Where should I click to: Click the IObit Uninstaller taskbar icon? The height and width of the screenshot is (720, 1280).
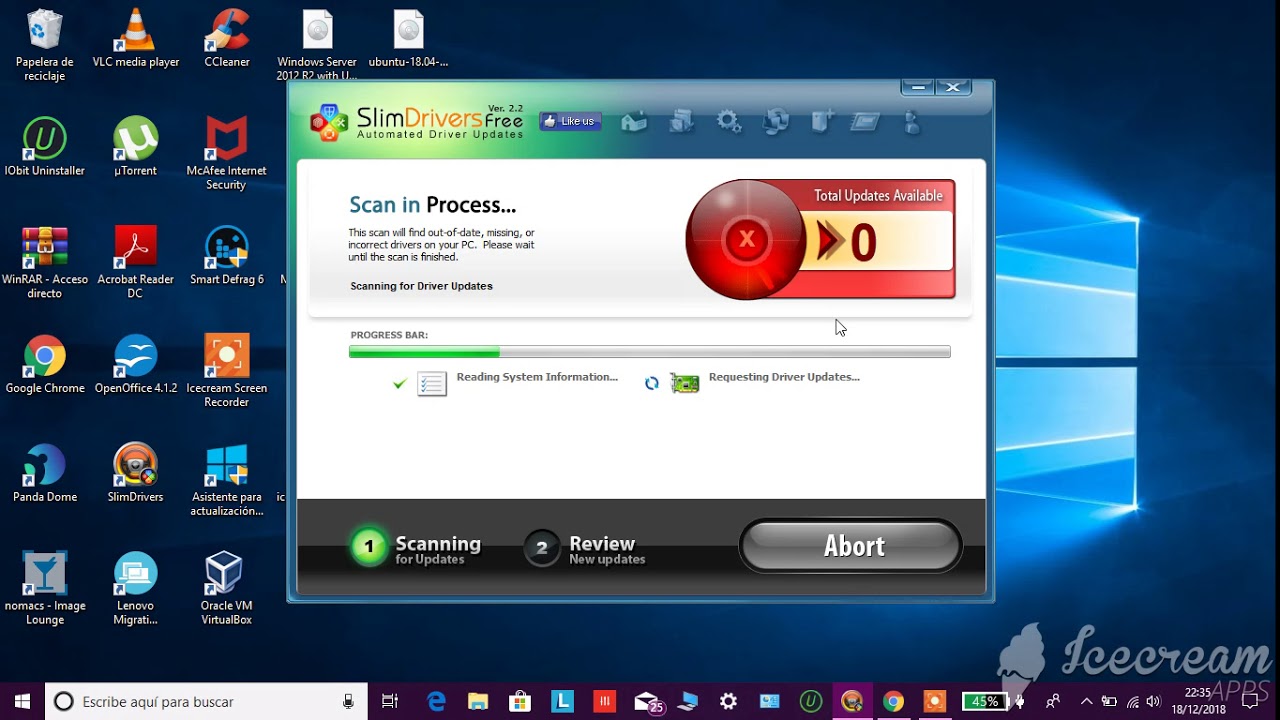point(811,701)
